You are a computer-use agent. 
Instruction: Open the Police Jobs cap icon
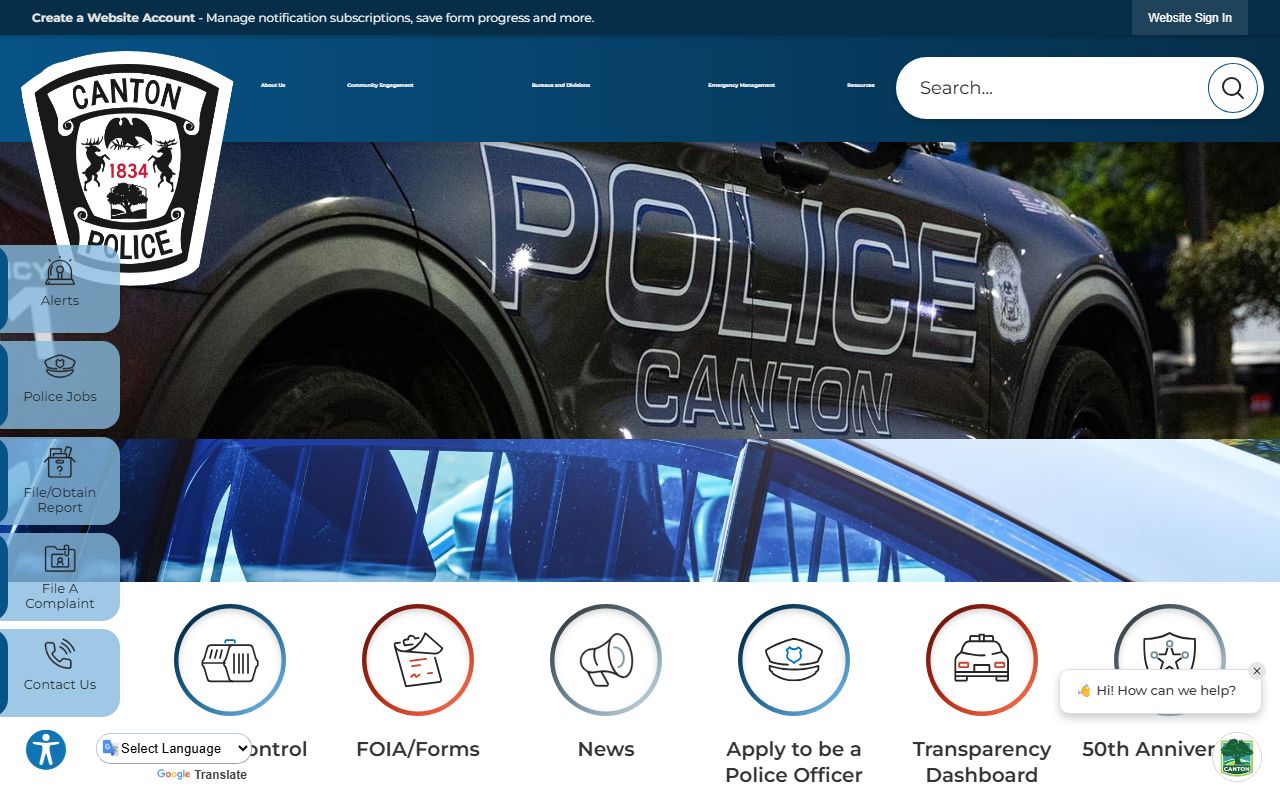[x=60, y=367]
